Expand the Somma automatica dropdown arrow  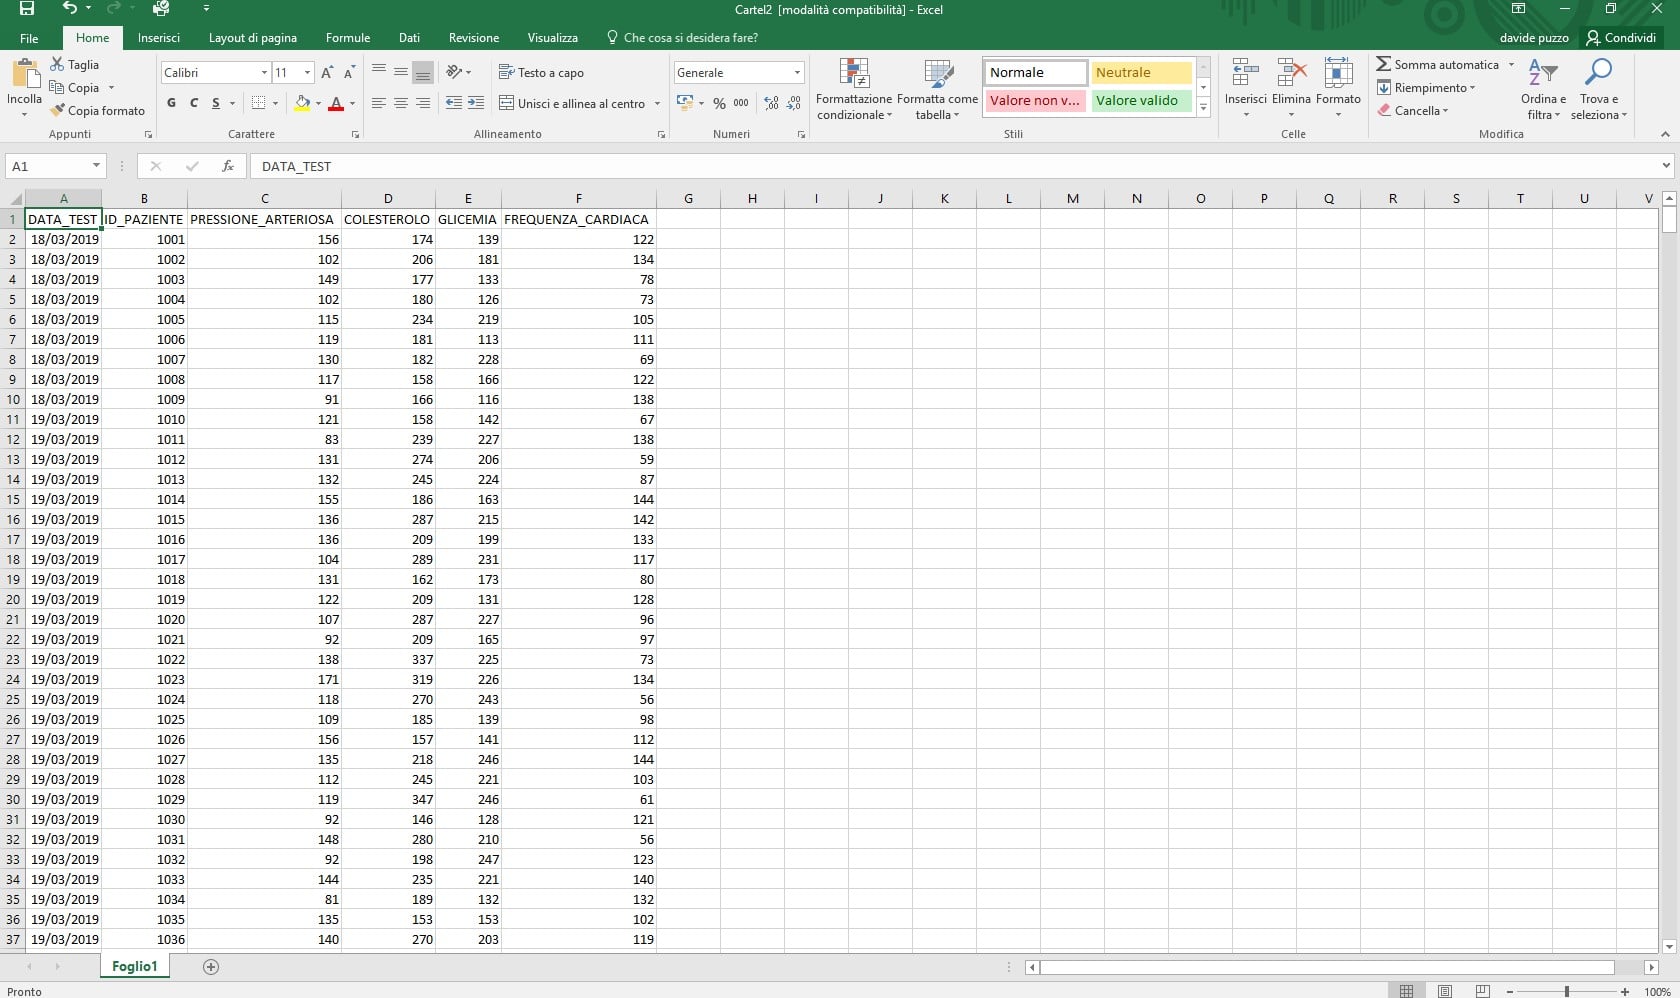(1511, 64)
